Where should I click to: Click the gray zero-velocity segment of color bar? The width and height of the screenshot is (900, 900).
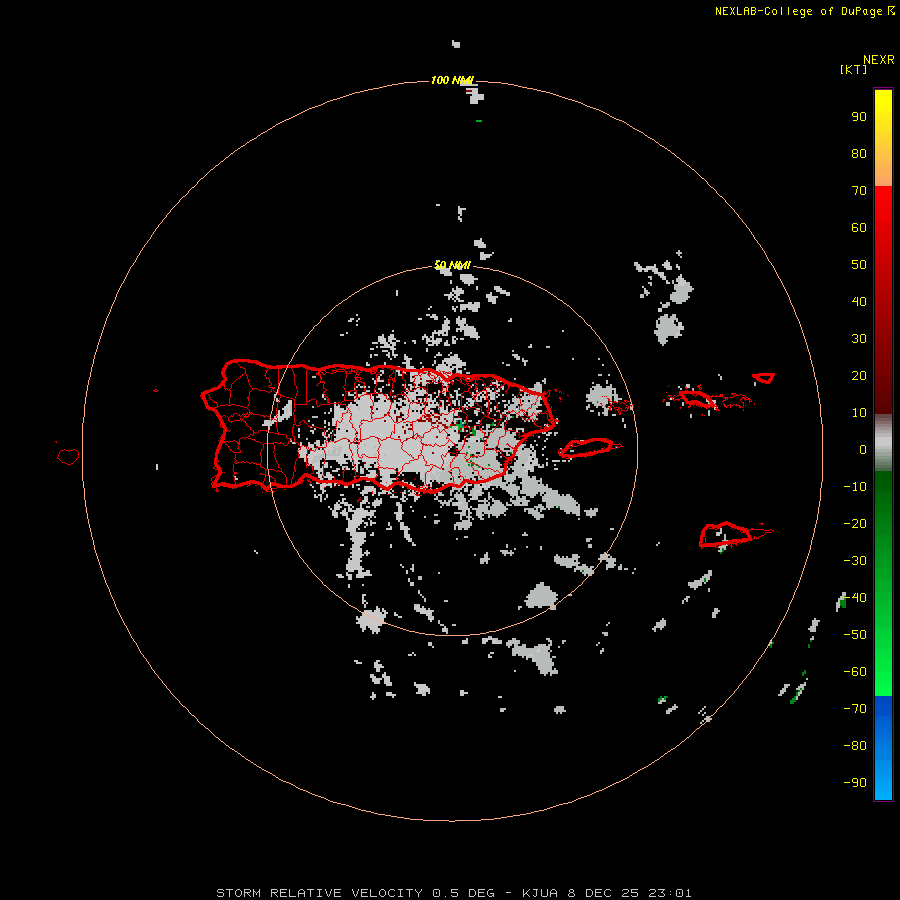click(x=883, y=443)
